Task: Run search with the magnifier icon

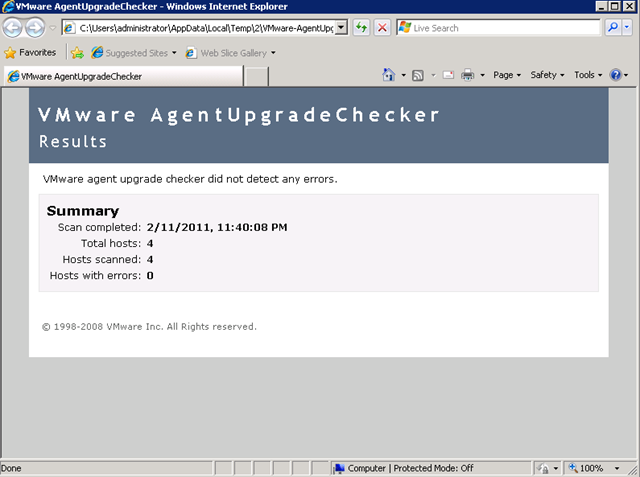Action: (x=613, y=27)
